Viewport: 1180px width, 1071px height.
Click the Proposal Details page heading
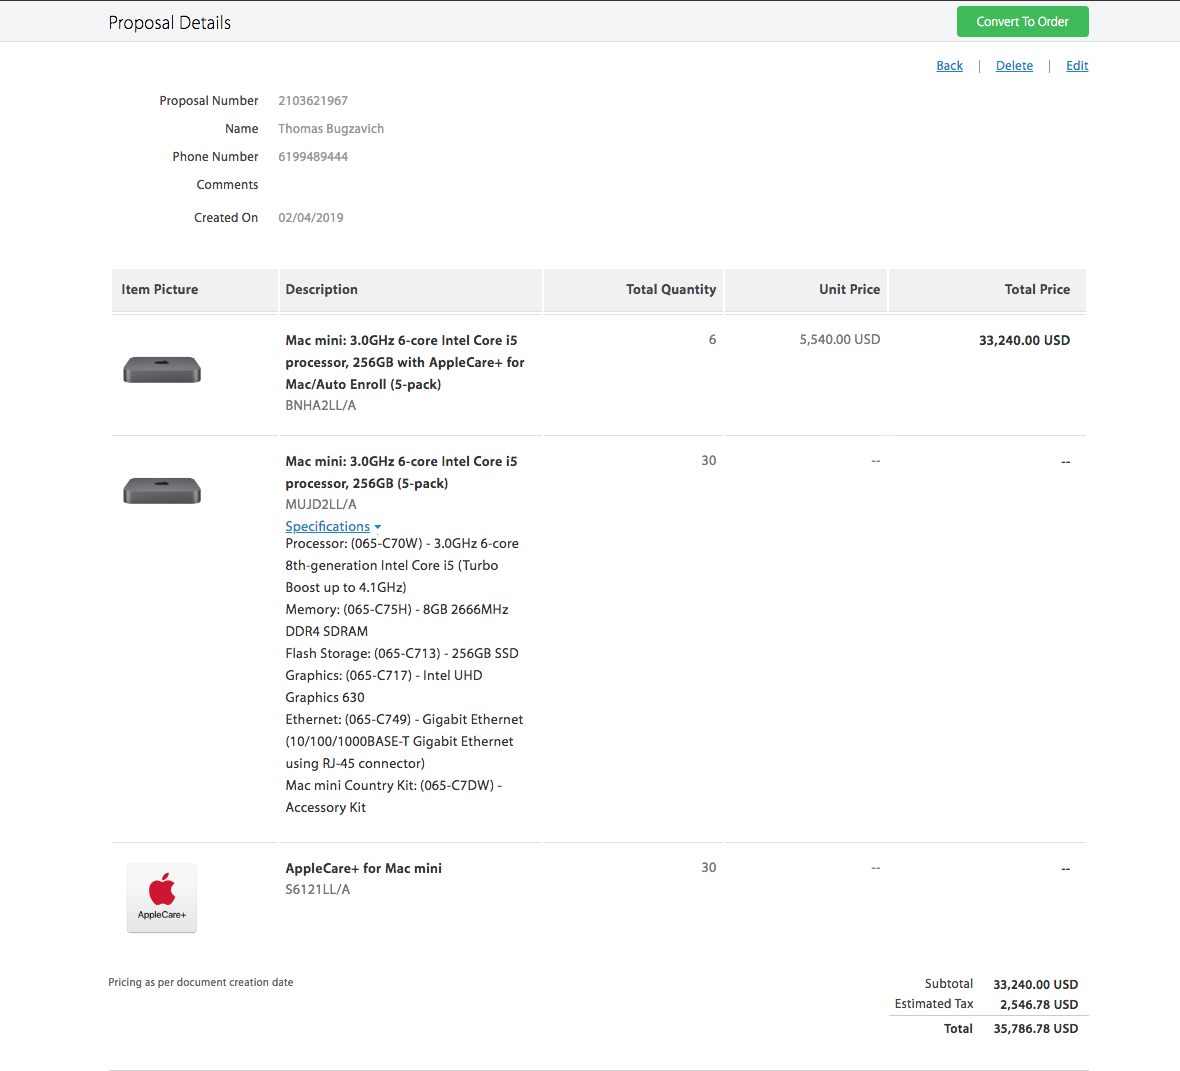[169, 23]
